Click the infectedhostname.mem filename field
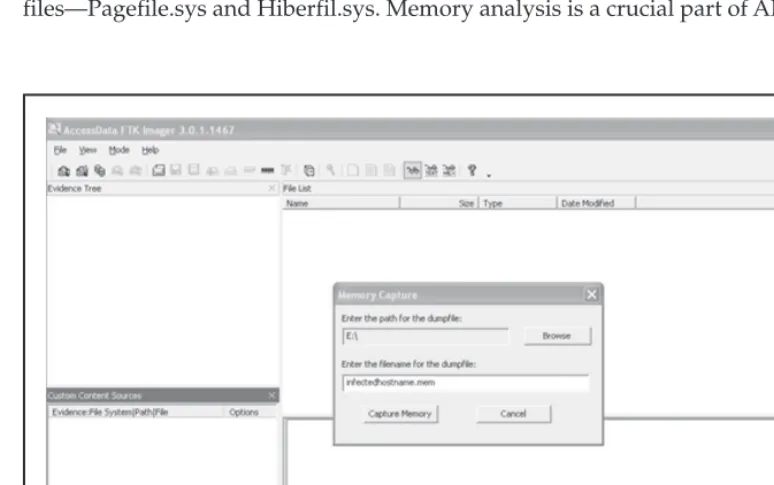Image resolution: width=774 pixels, height=485 pixels. click(x=465, y=382)
